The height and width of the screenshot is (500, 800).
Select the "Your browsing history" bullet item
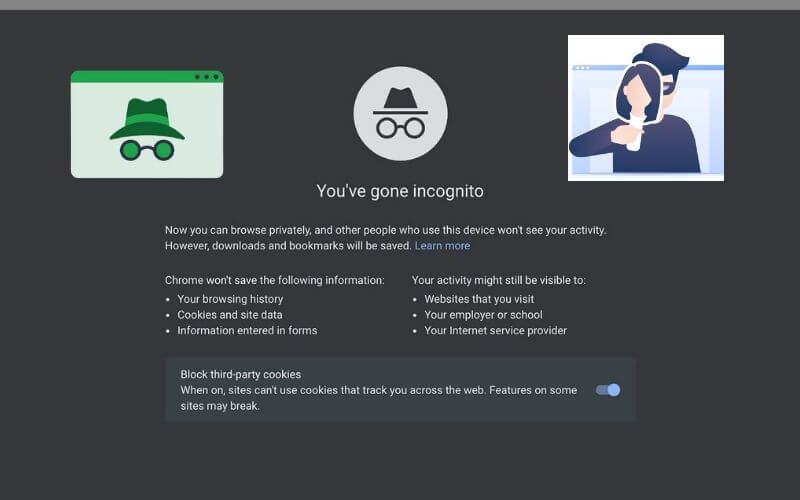pyautogui.click(x=230, y=299)
